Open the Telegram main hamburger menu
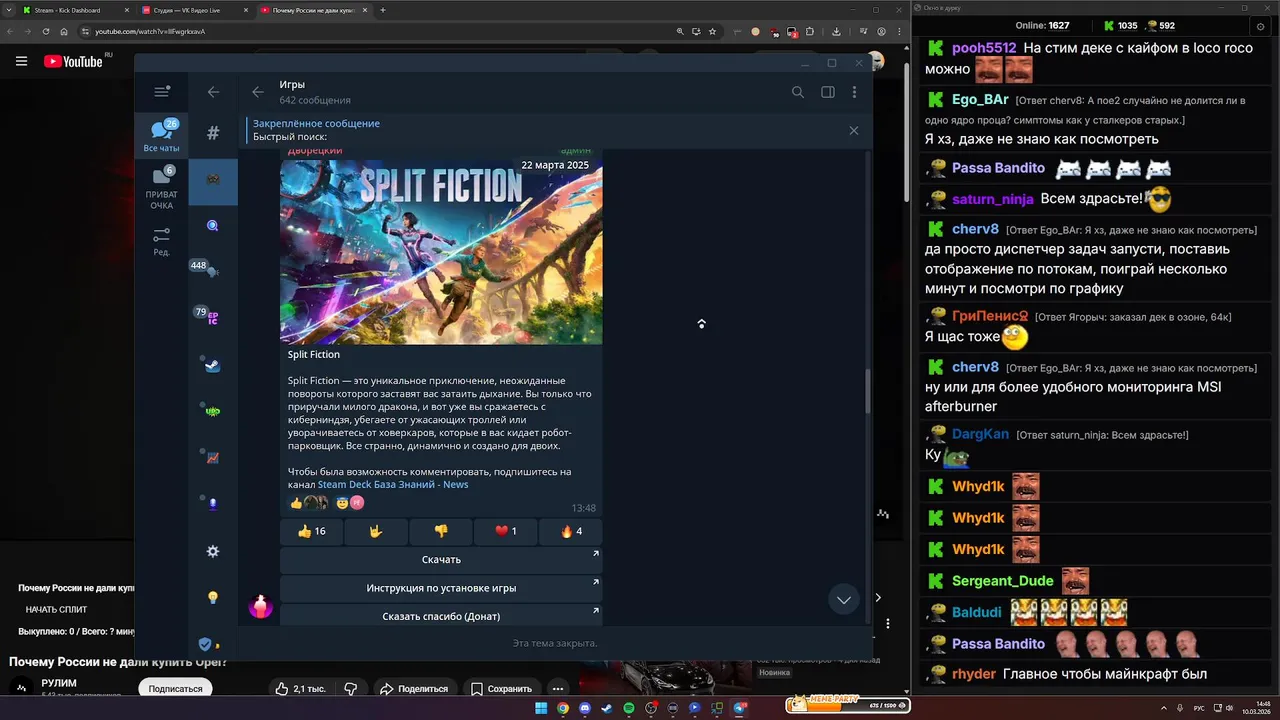Image resolution: width=1280 pixels, height=720 pixels. (162, 92)
